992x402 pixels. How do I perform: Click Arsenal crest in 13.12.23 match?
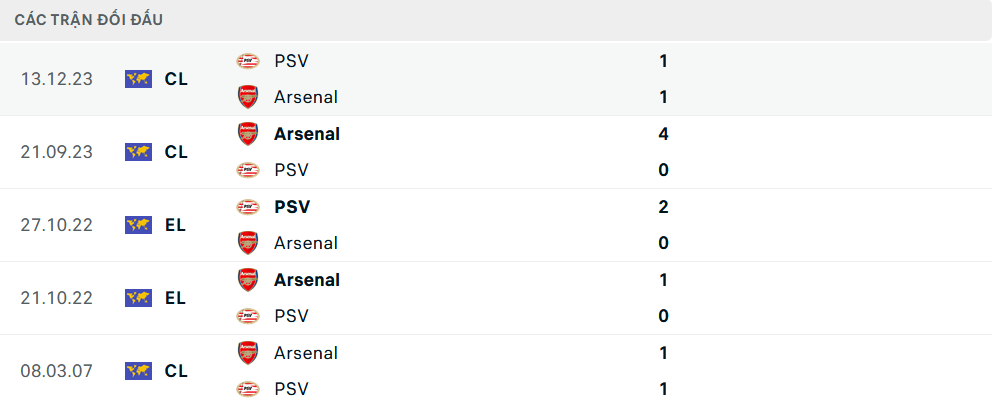click(x=247, y=97)
